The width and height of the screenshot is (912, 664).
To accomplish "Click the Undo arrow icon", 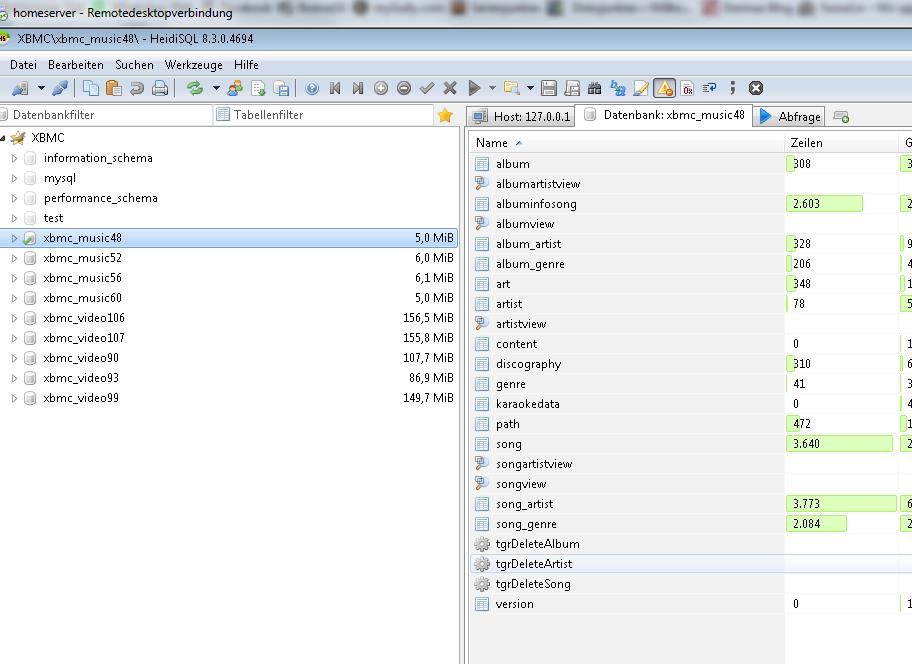I will [137, 88].
